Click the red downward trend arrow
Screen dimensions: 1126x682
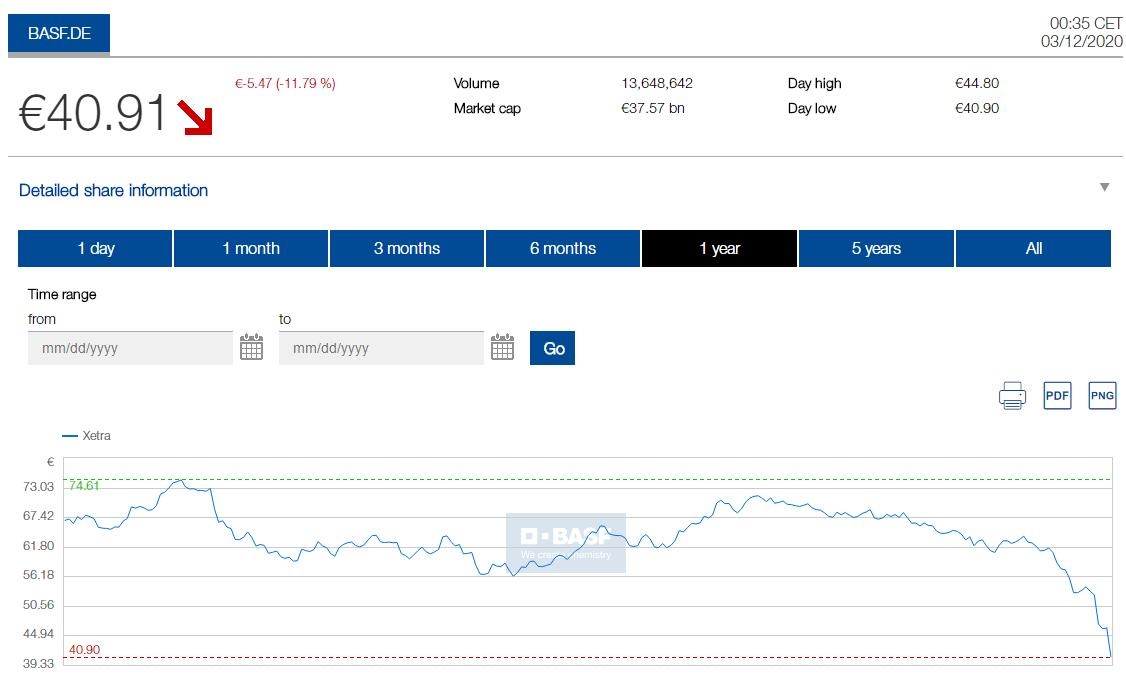tap(195, 117)
